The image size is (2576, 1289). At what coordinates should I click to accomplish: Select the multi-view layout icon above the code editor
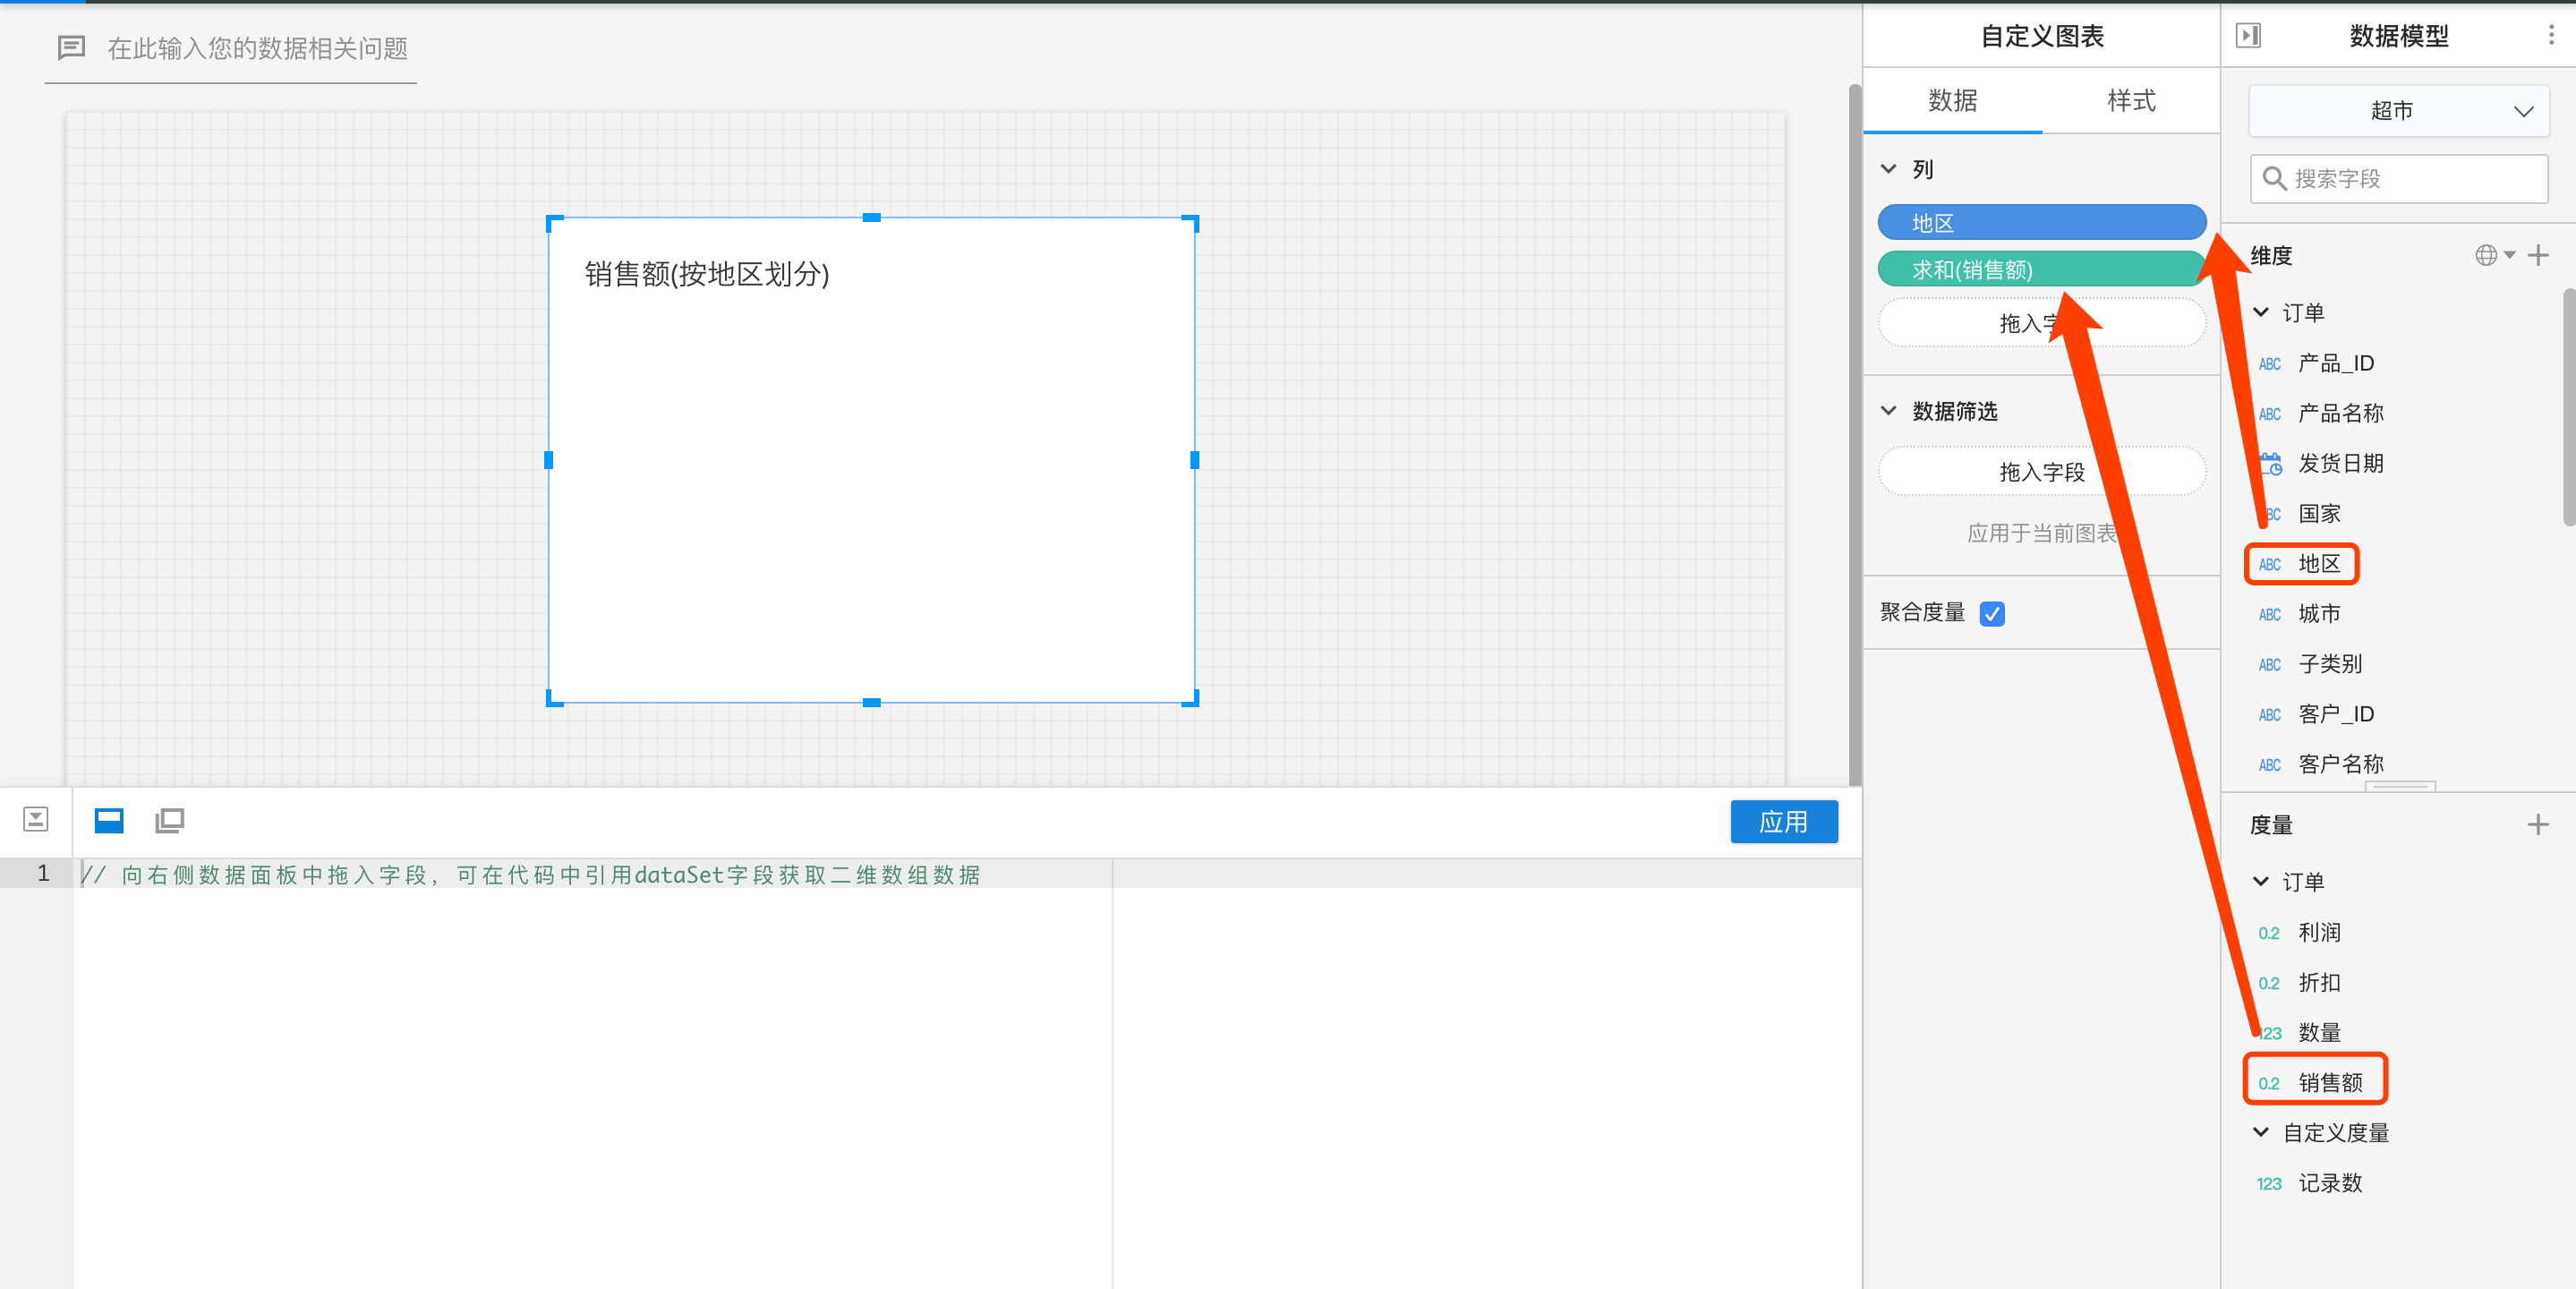click(x=169, y=820)
